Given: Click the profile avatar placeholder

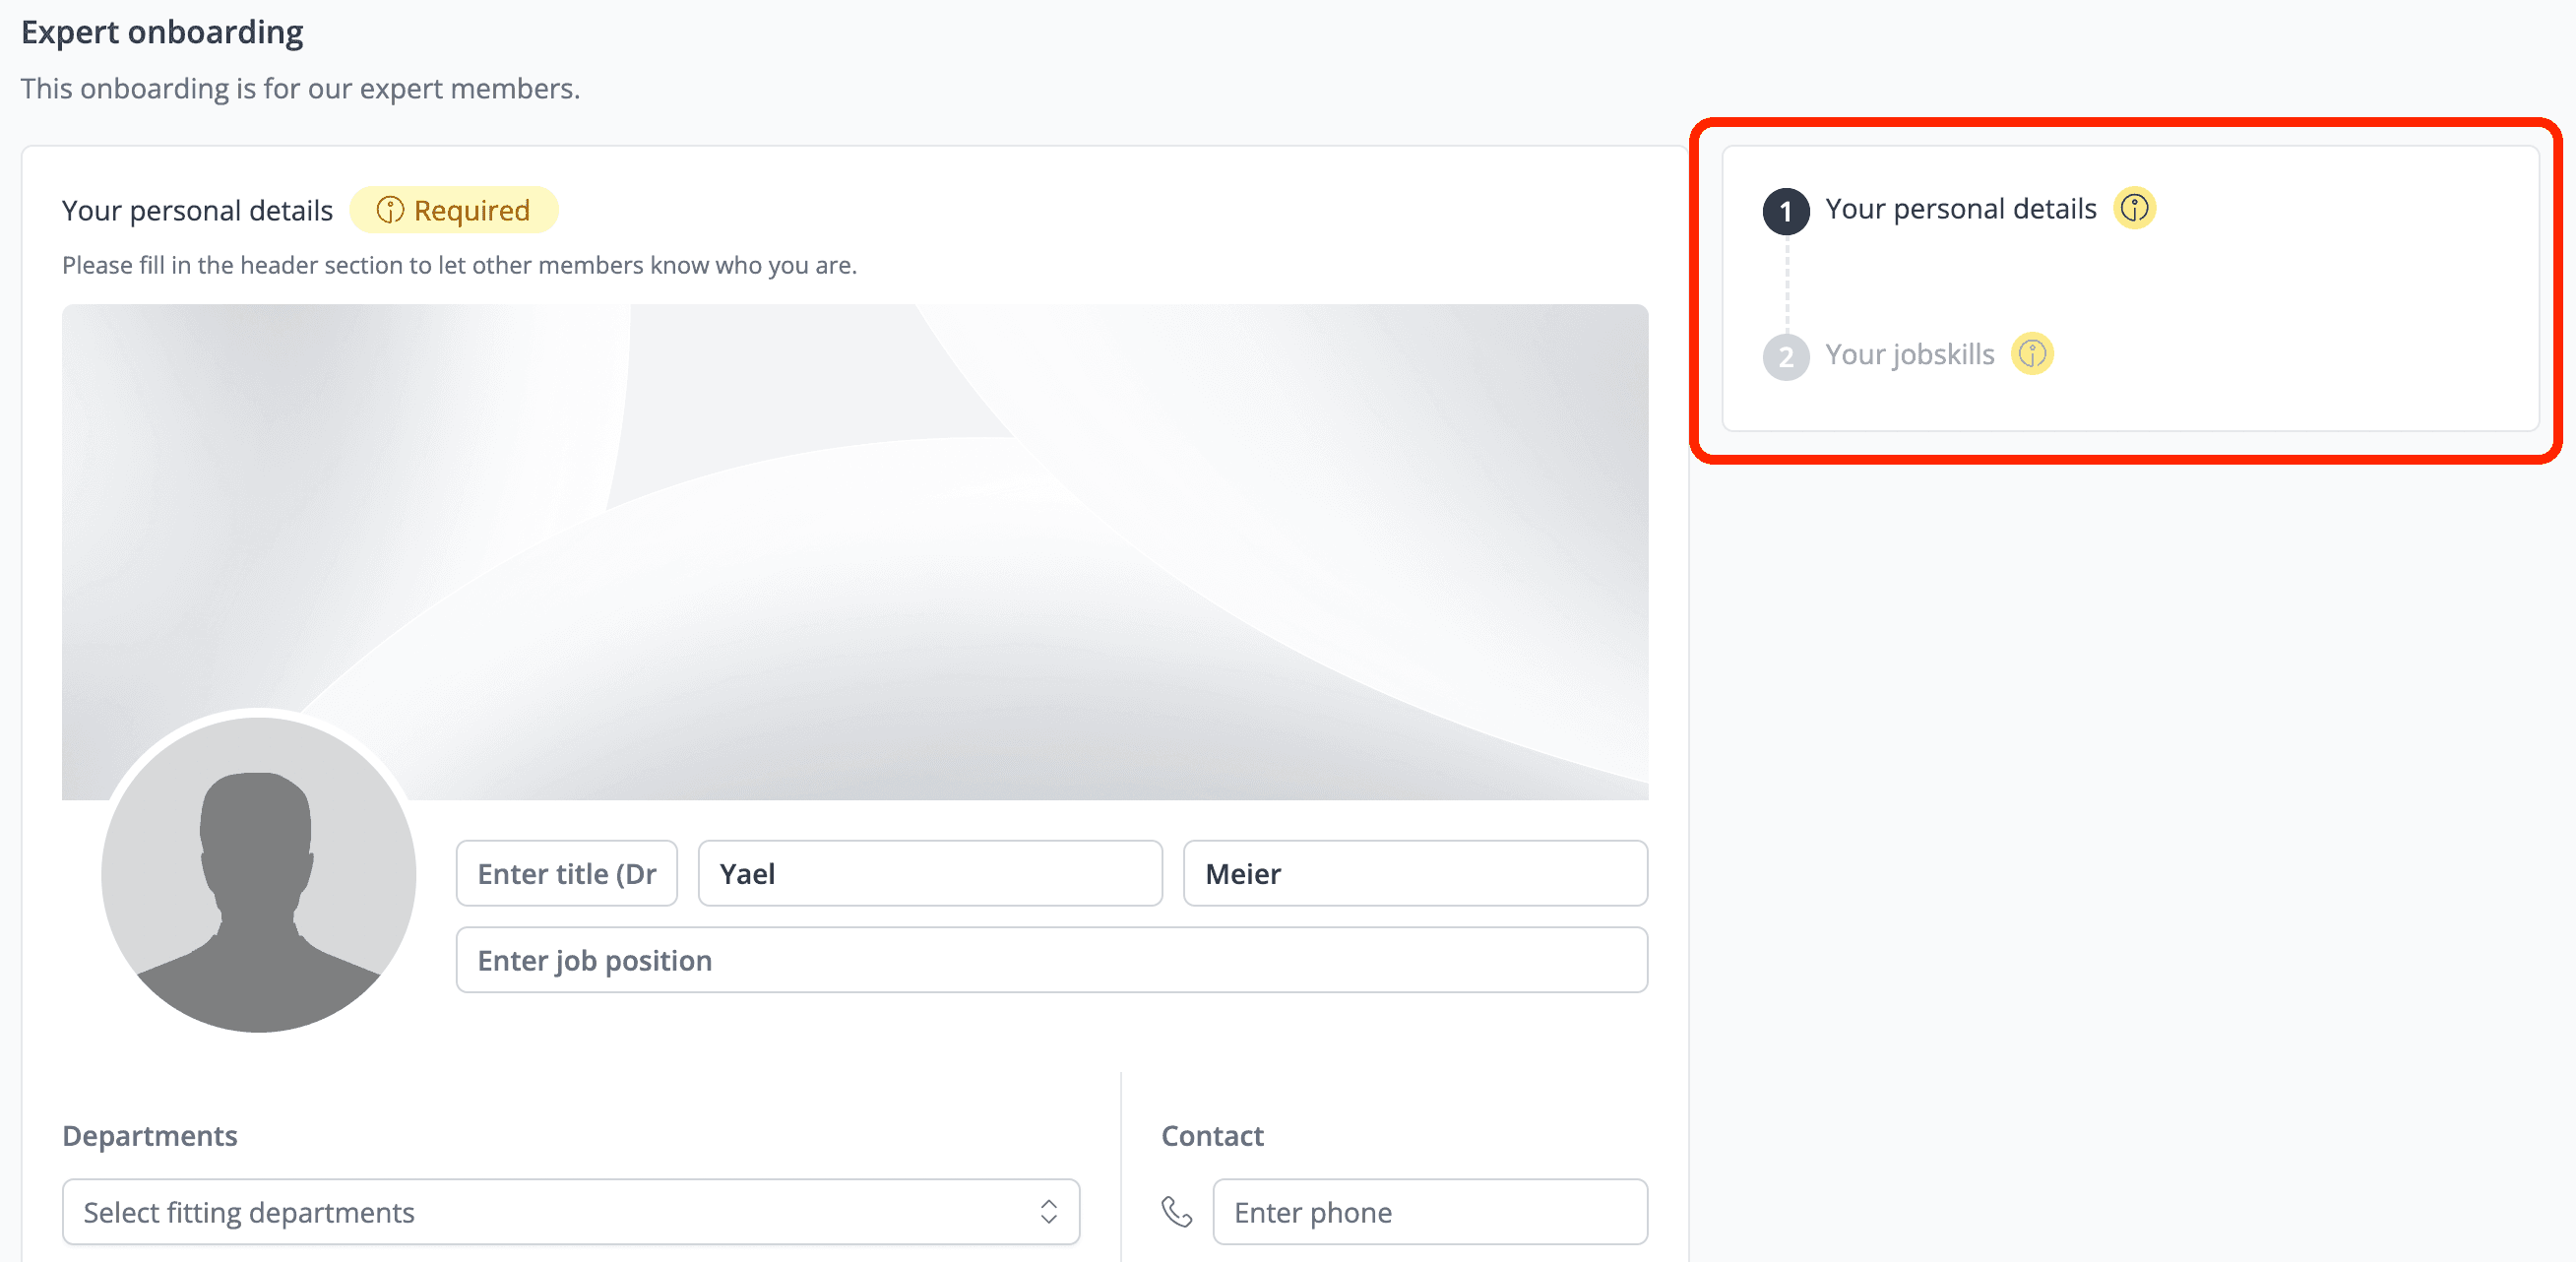Looking at the screenshot, I should [x=258, y=874].
